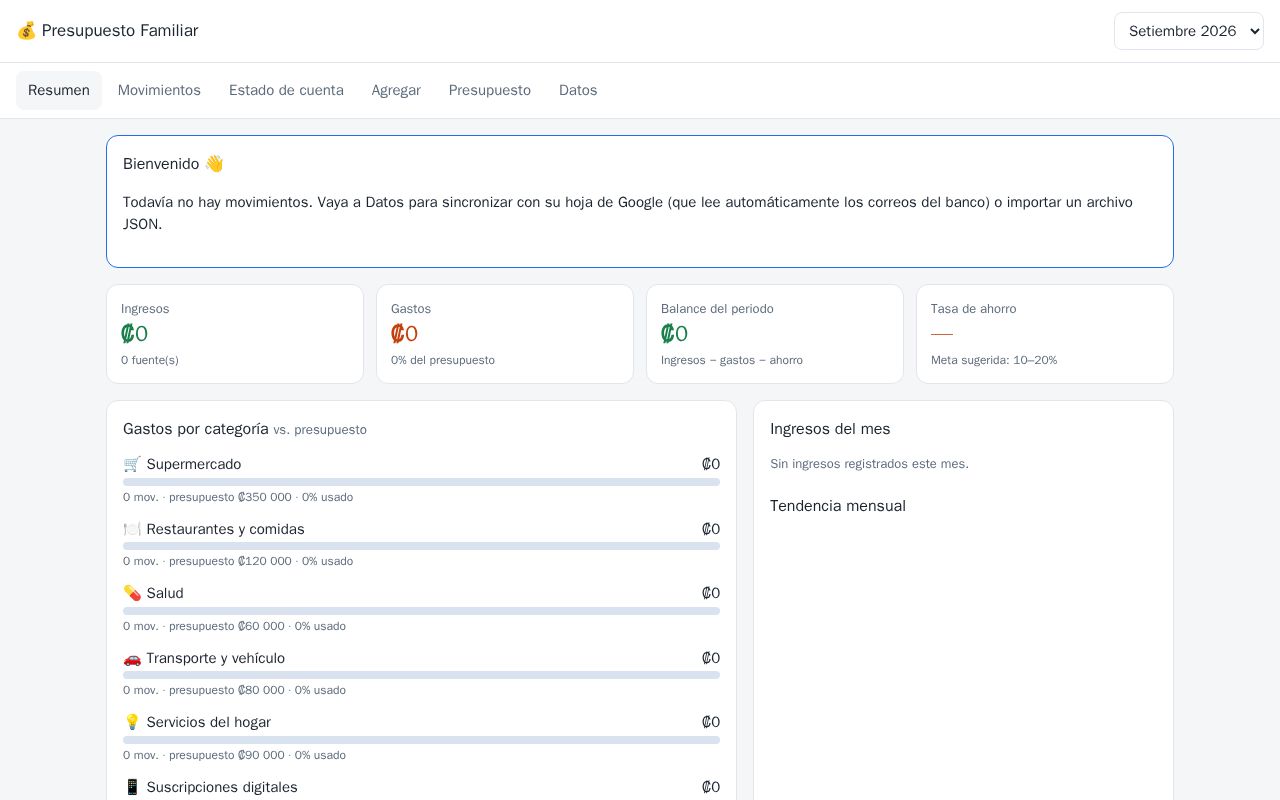Click the Supermercado category label

coord(194,464)
